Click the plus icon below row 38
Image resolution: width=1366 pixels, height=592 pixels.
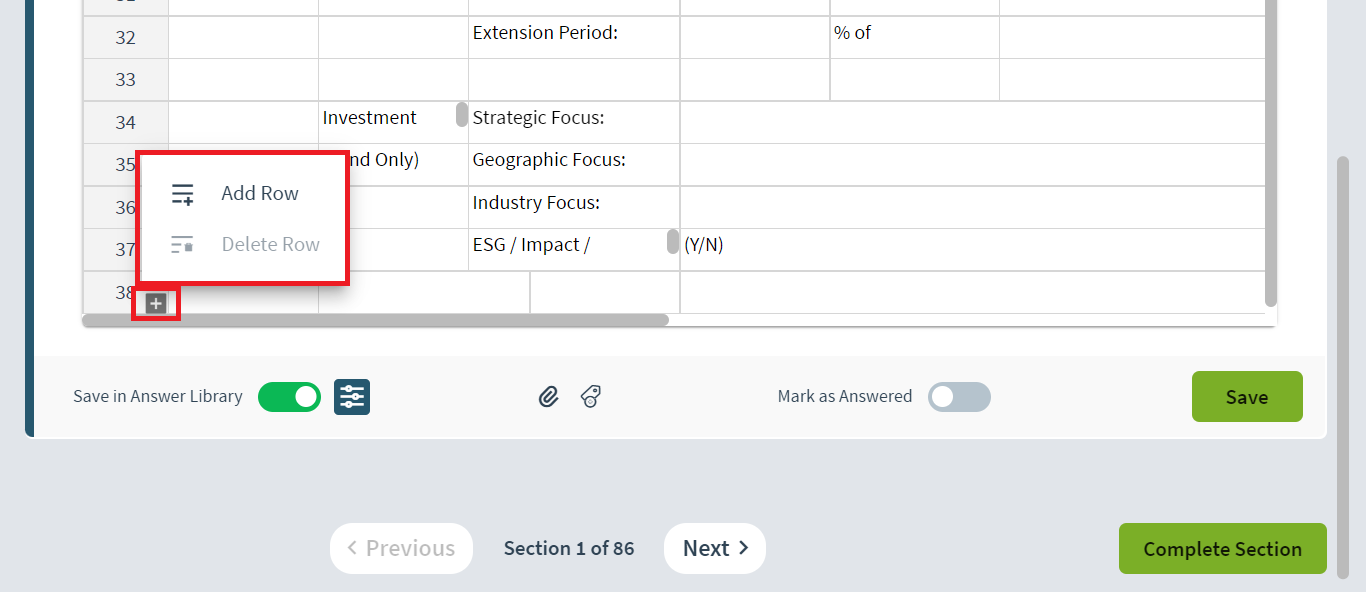tap(156, 304)
